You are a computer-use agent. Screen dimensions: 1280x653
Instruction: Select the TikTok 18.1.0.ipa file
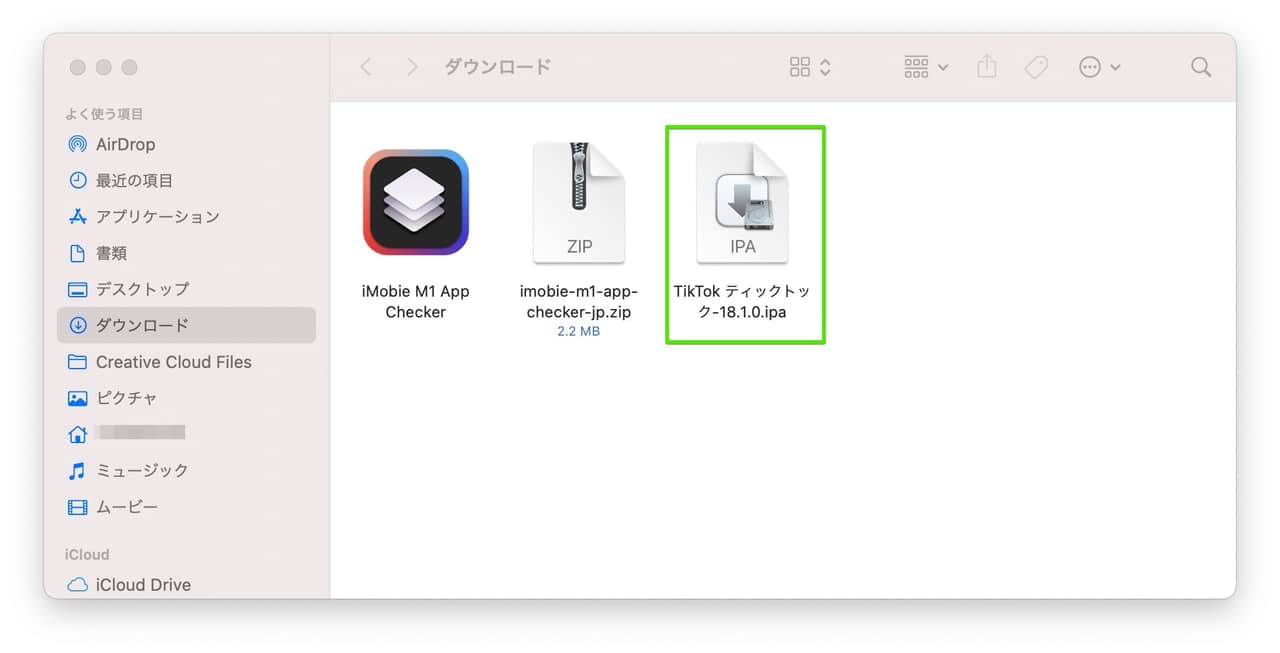743,203
